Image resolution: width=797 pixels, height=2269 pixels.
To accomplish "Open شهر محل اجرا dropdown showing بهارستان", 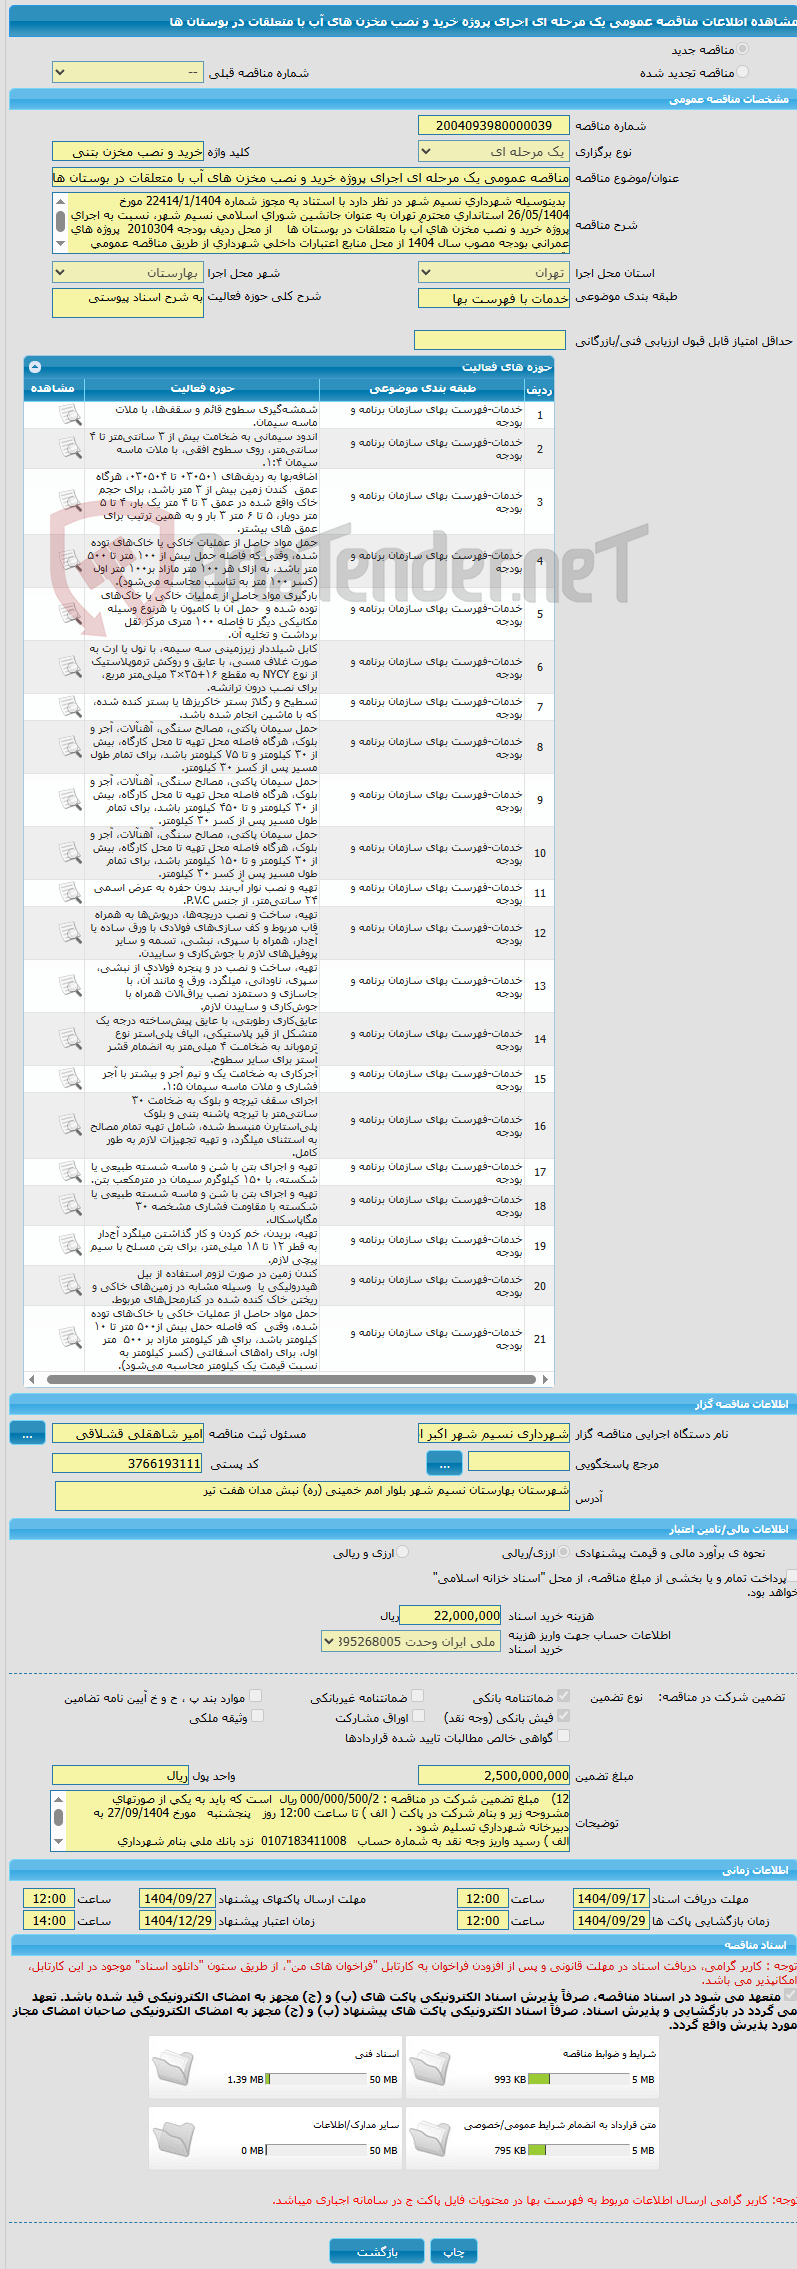I will (128, 273).
